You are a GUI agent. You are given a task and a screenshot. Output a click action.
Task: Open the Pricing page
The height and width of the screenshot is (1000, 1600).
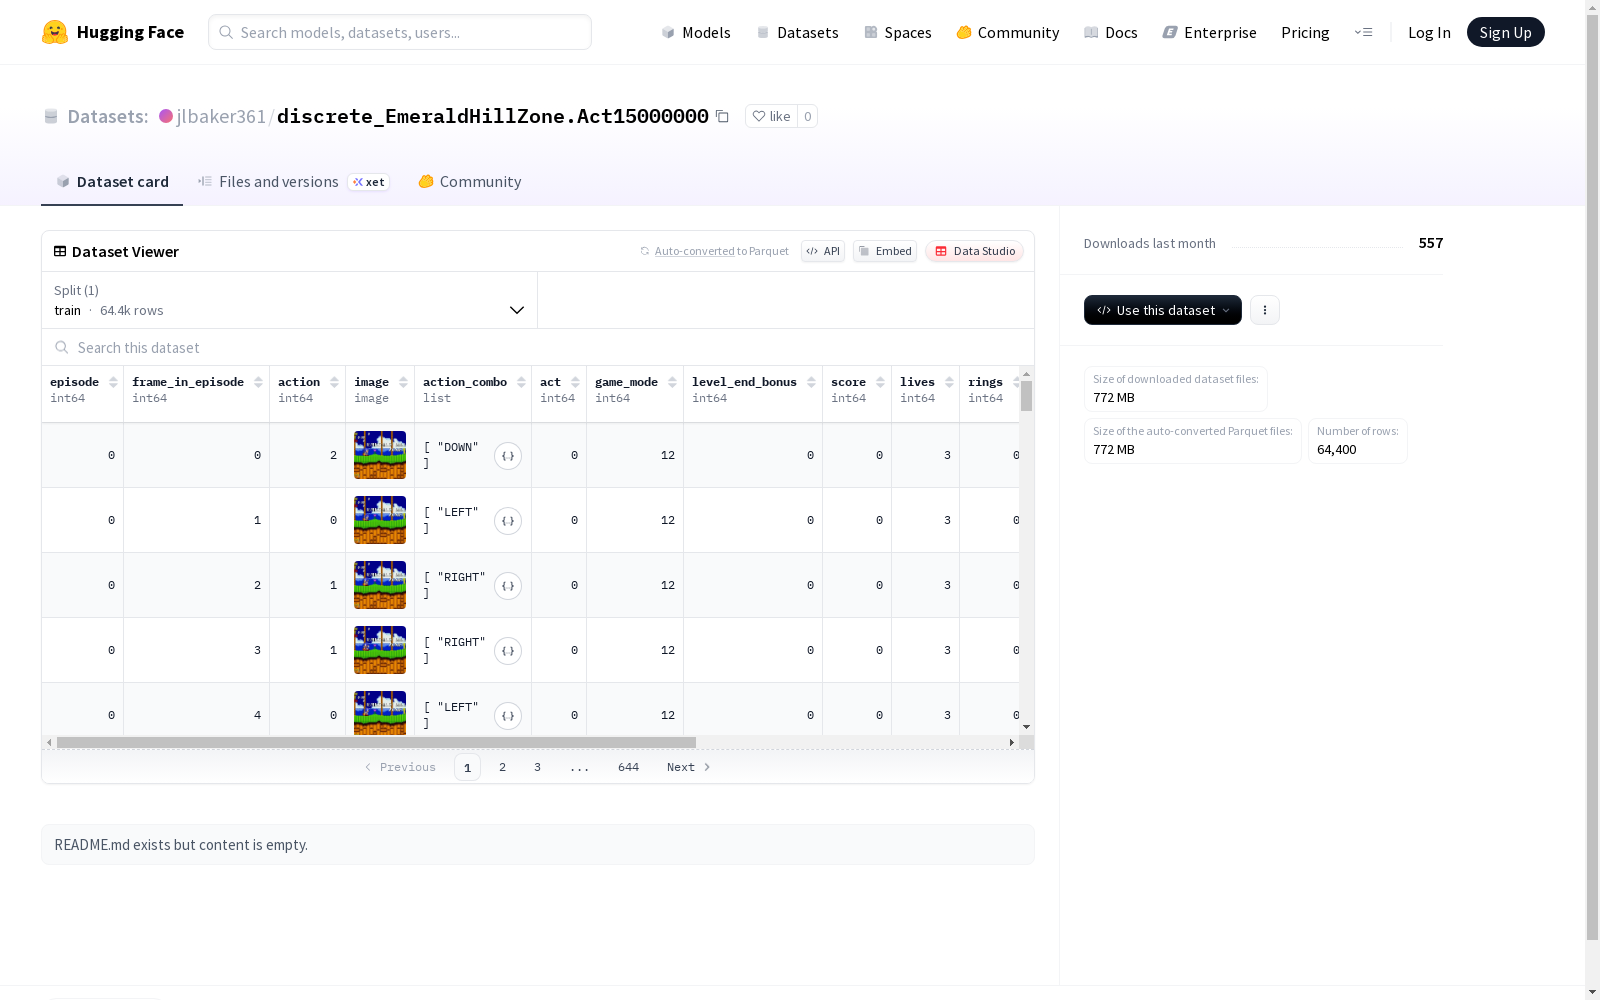[1305, 32]
